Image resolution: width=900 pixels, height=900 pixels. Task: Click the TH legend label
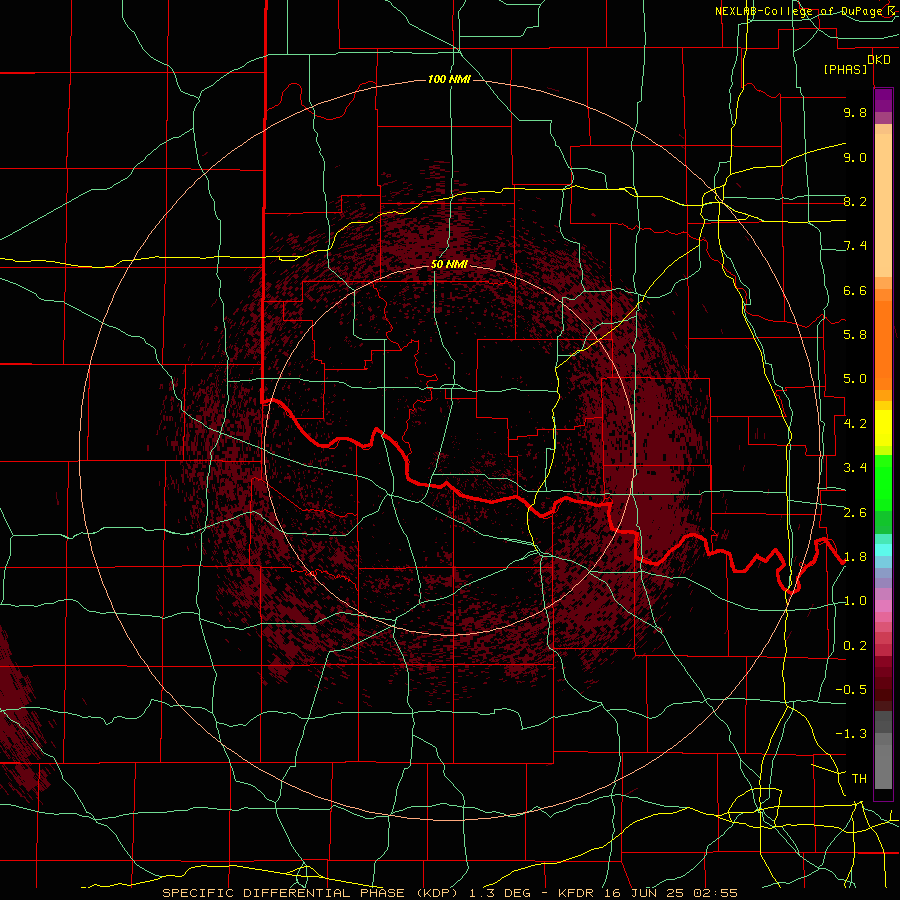tap(859, 779)
